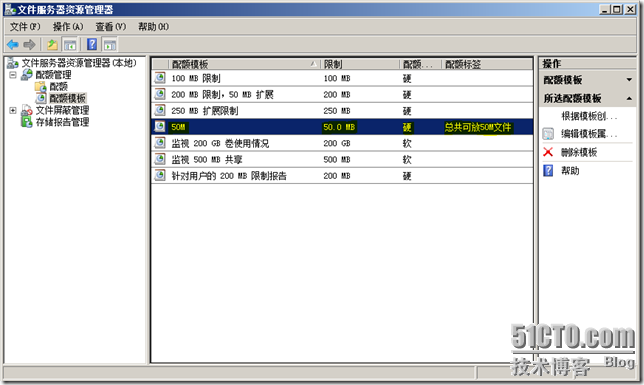The image size is (644, 385).
Task: Click the 配额 folder icon in tree
Action: [x=40, y=86]
